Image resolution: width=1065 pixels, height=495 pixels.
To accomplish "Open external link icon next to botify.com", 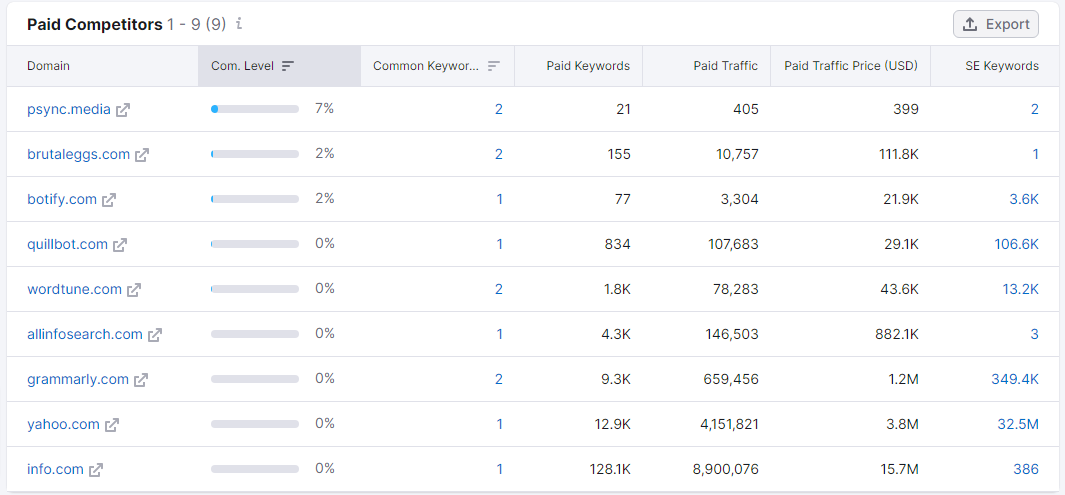I will click(109, 200).
